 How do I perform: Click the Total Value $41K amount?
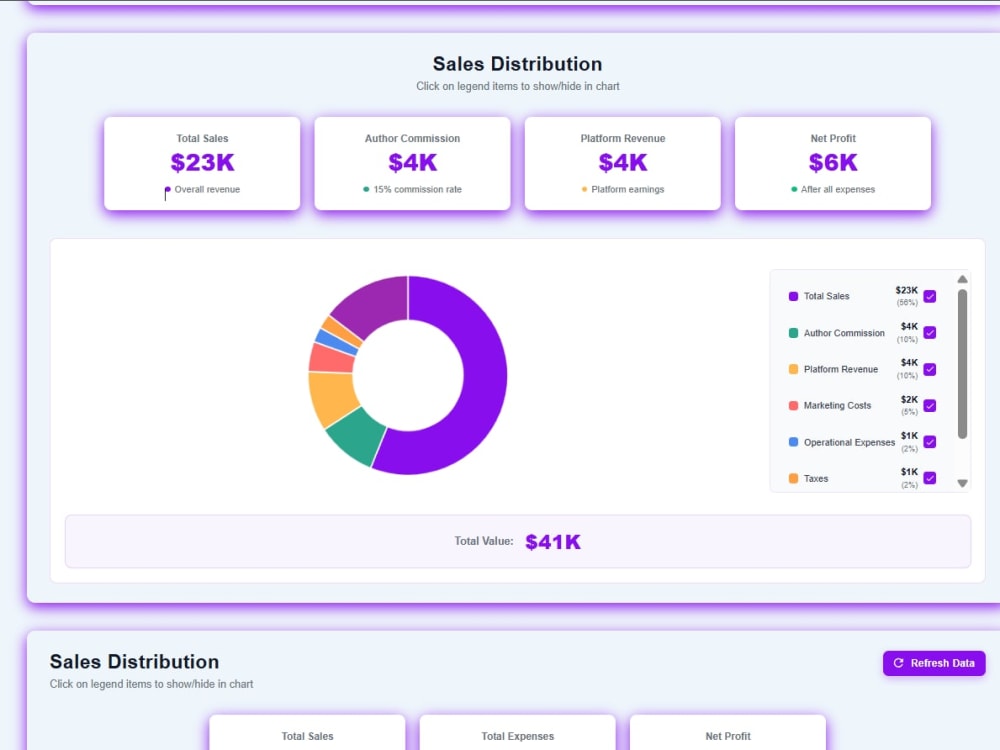tap(553, 542)
